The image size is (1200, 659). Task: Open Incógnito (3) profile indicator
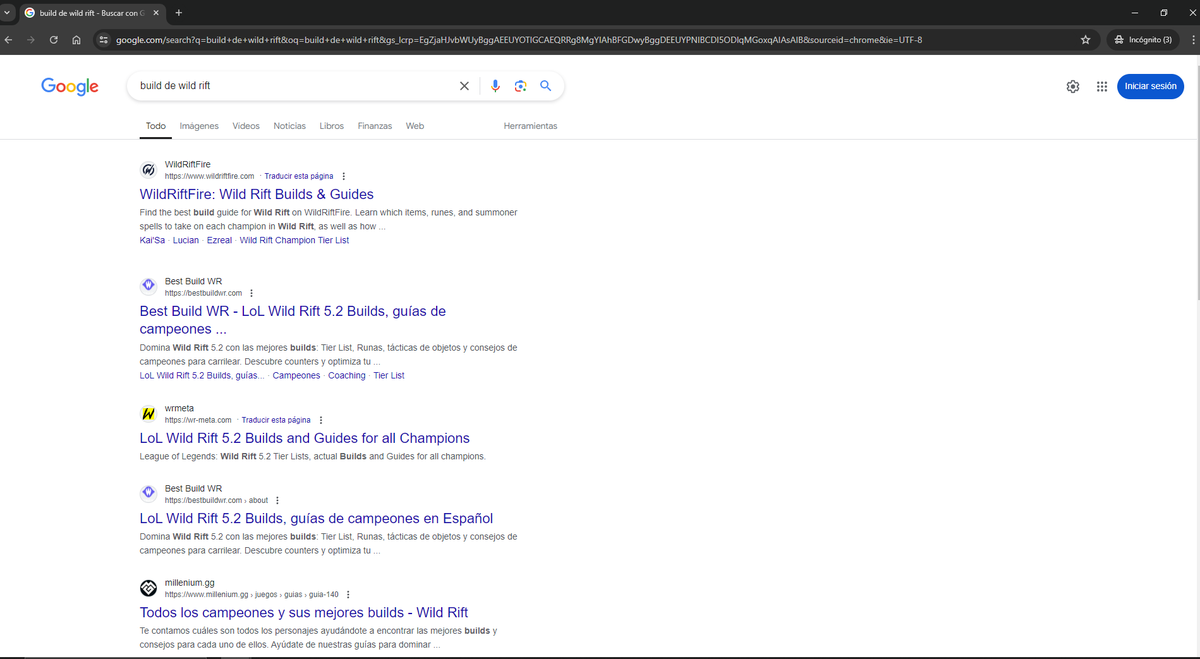point(1143,40)
